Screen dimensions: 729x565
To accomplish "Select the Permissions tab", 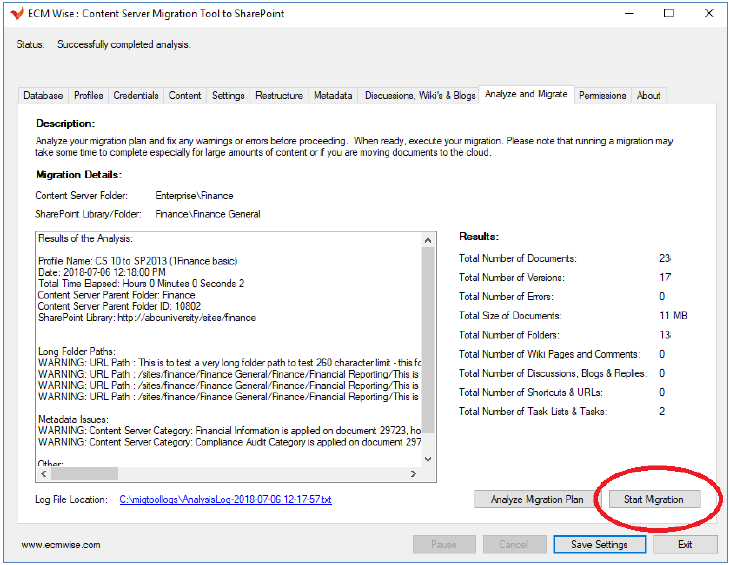I will tap(602, 96).
